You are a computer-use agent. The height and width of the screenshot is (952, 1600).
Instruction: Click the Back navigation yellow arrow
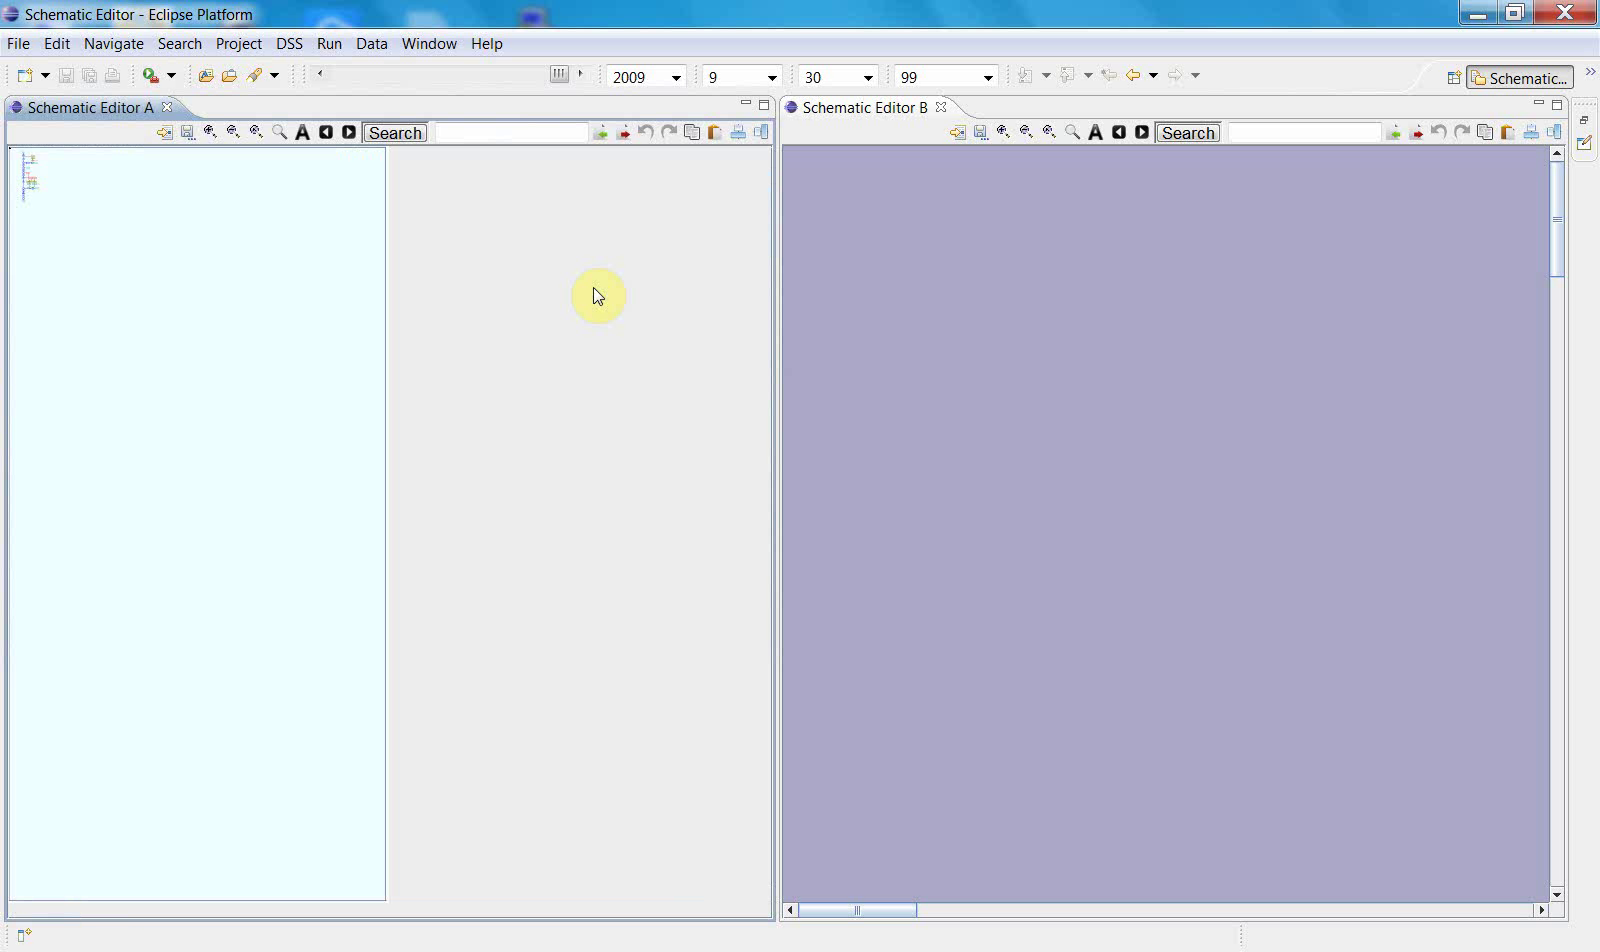coord(1133,76)
